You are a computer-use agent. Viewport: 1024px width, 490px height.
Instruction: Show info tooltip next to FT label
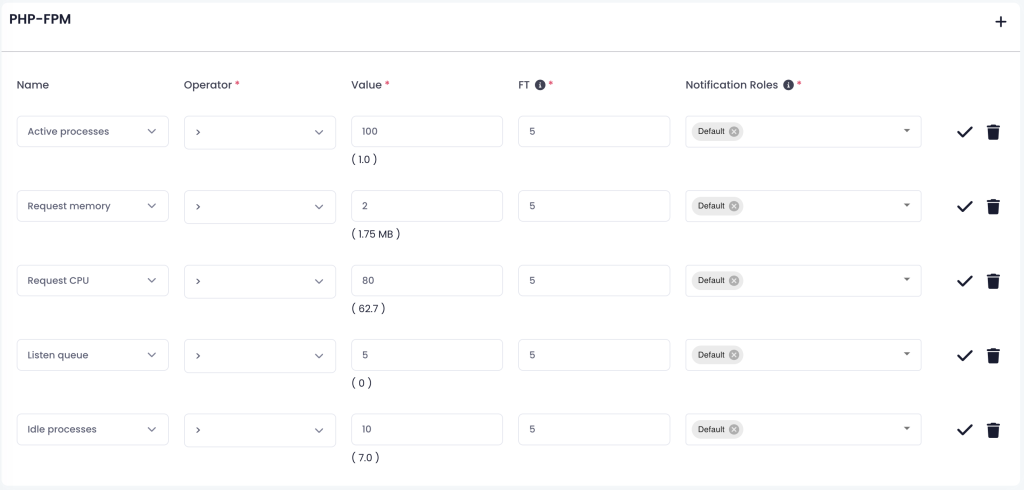(540, 85)
